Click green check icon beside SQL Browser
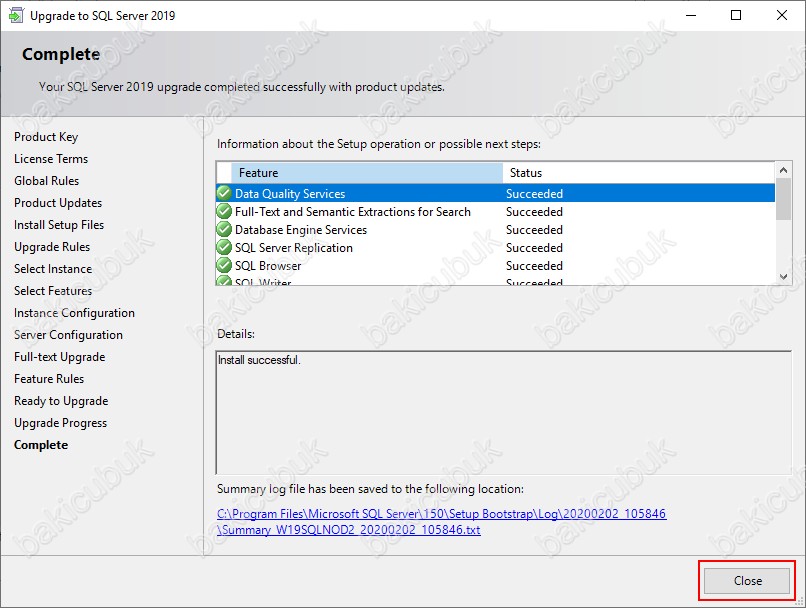Image resolution: width=806 pixels, height=608 pixels. coord(224,265)
